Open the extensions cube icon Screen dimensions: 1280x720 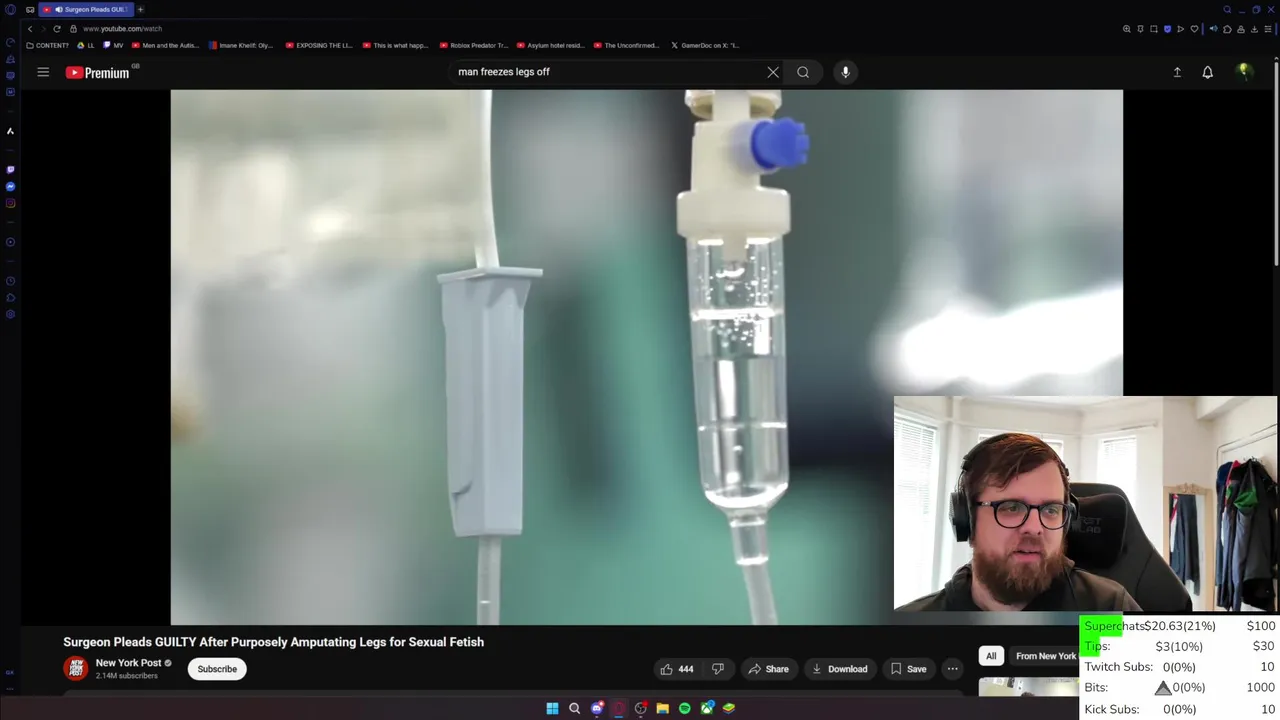tap(1227, 29)
